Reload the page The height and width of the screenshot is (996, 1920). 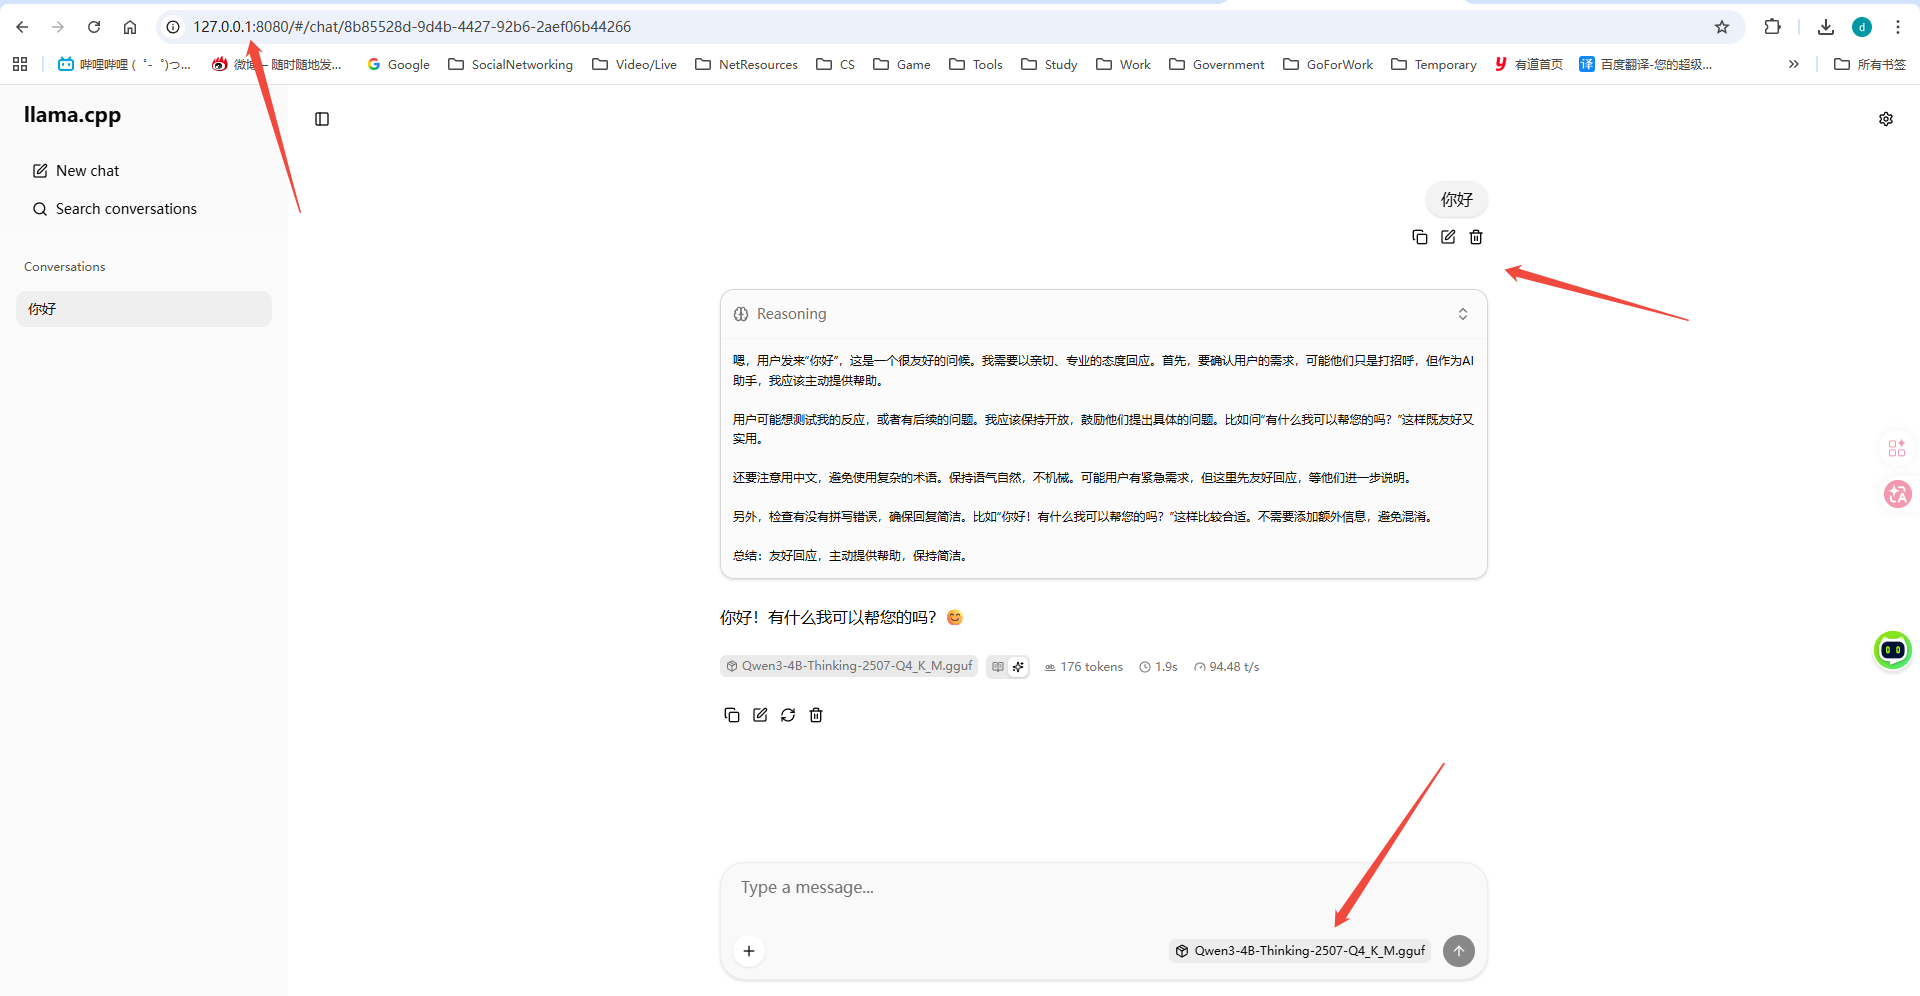94,27
